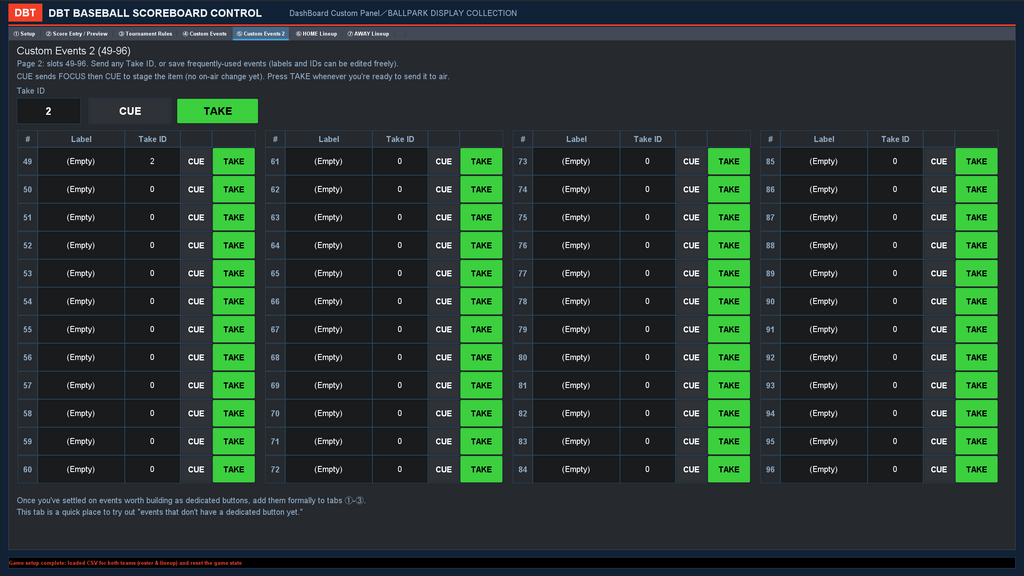Image resolution: width=1024 pixels, height=576 pixels.
Task: Click CUE for slot 50
Action: (196, 189)
